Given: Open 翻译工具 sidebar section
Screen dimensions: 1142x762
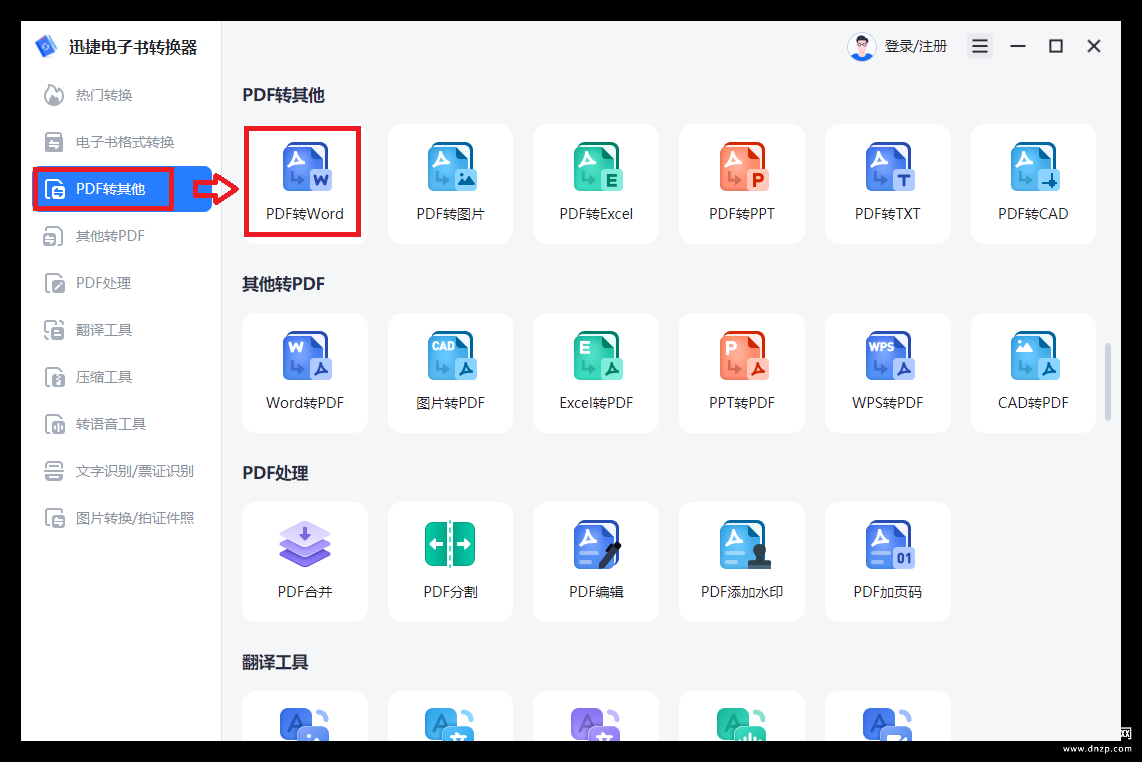Looking at the screenshot, I should tap(122, 330).
